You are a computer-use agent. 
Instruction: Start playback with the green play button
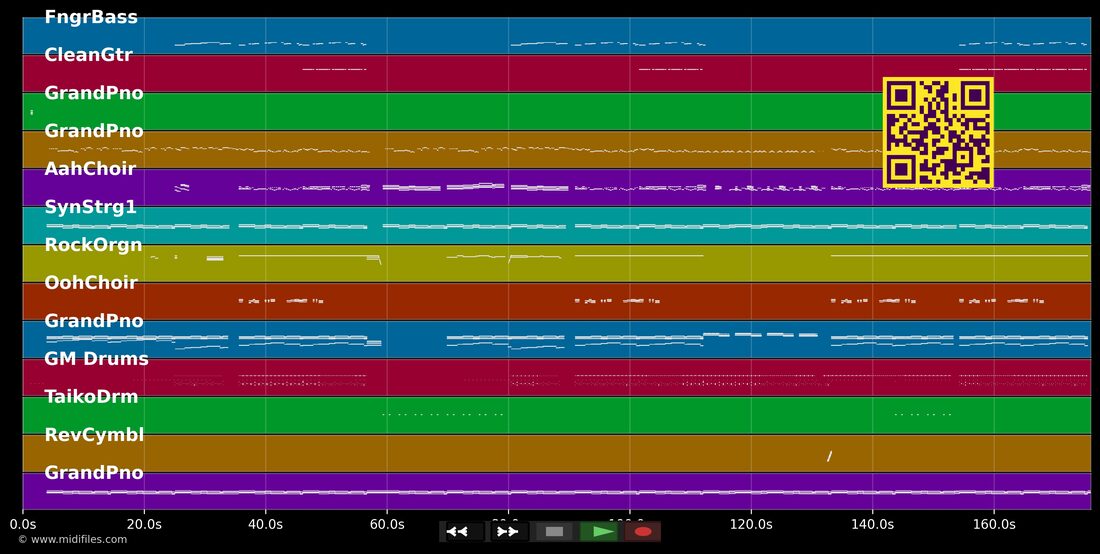click(599, 532)
